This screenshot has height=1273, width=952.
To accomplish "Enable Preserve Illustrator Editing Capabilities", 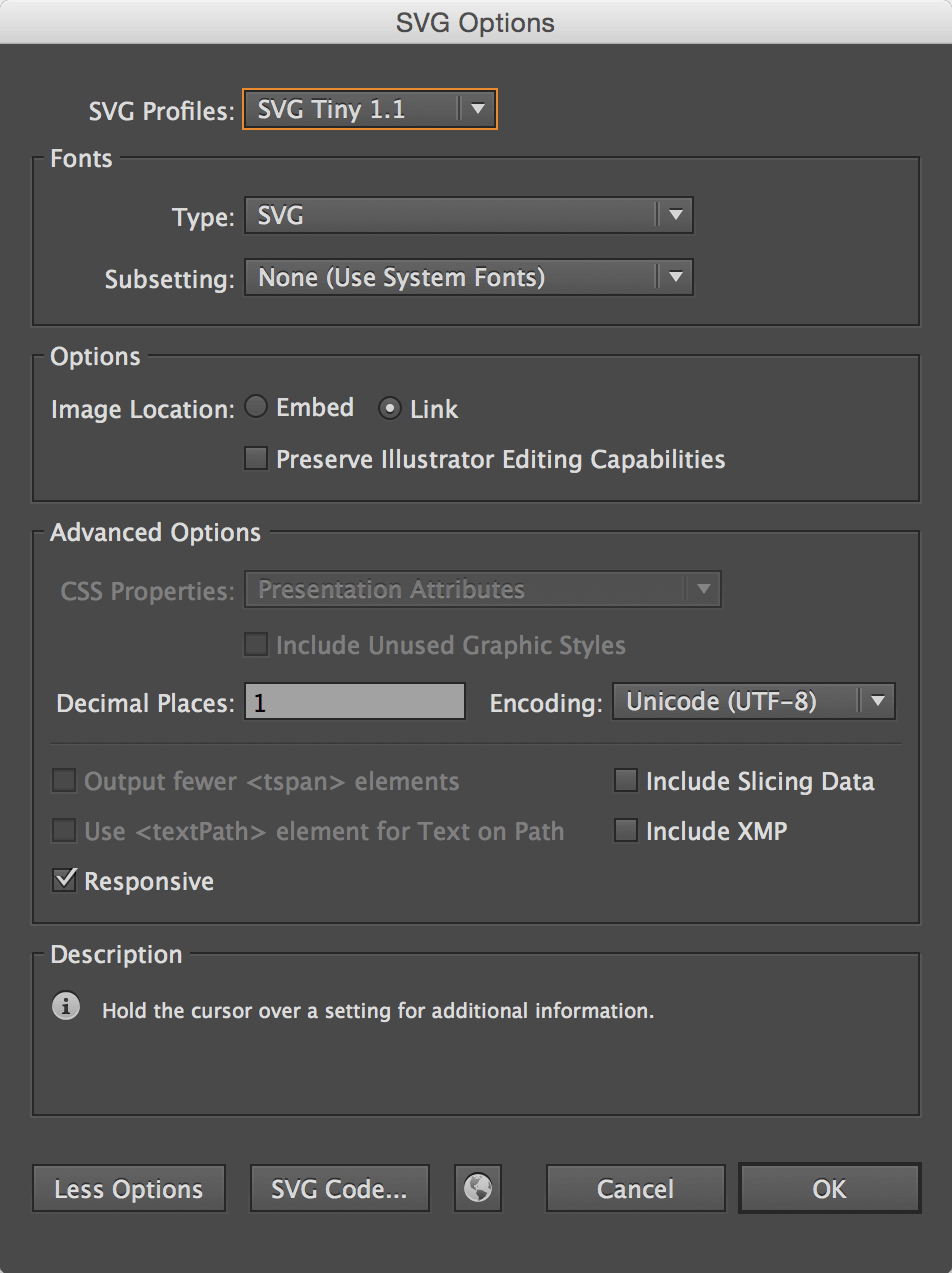I will [256, 459].
